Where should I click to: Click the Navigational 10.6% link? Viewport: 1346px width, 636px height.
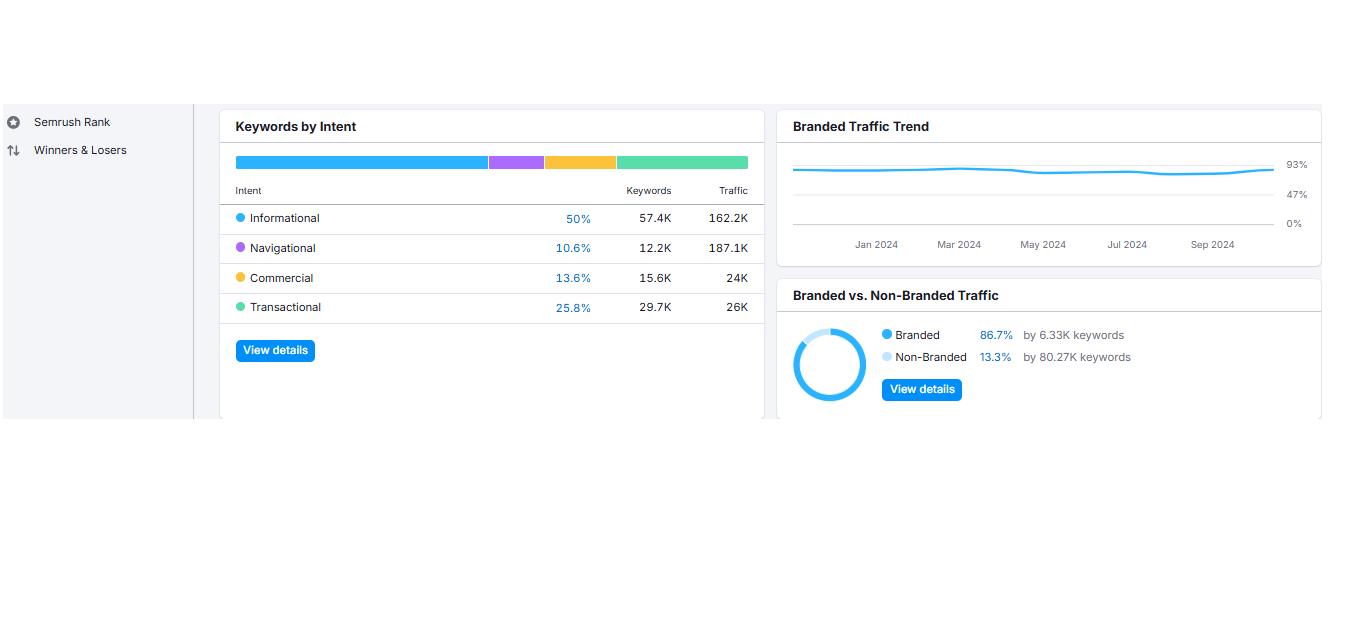tap(573, 249)
